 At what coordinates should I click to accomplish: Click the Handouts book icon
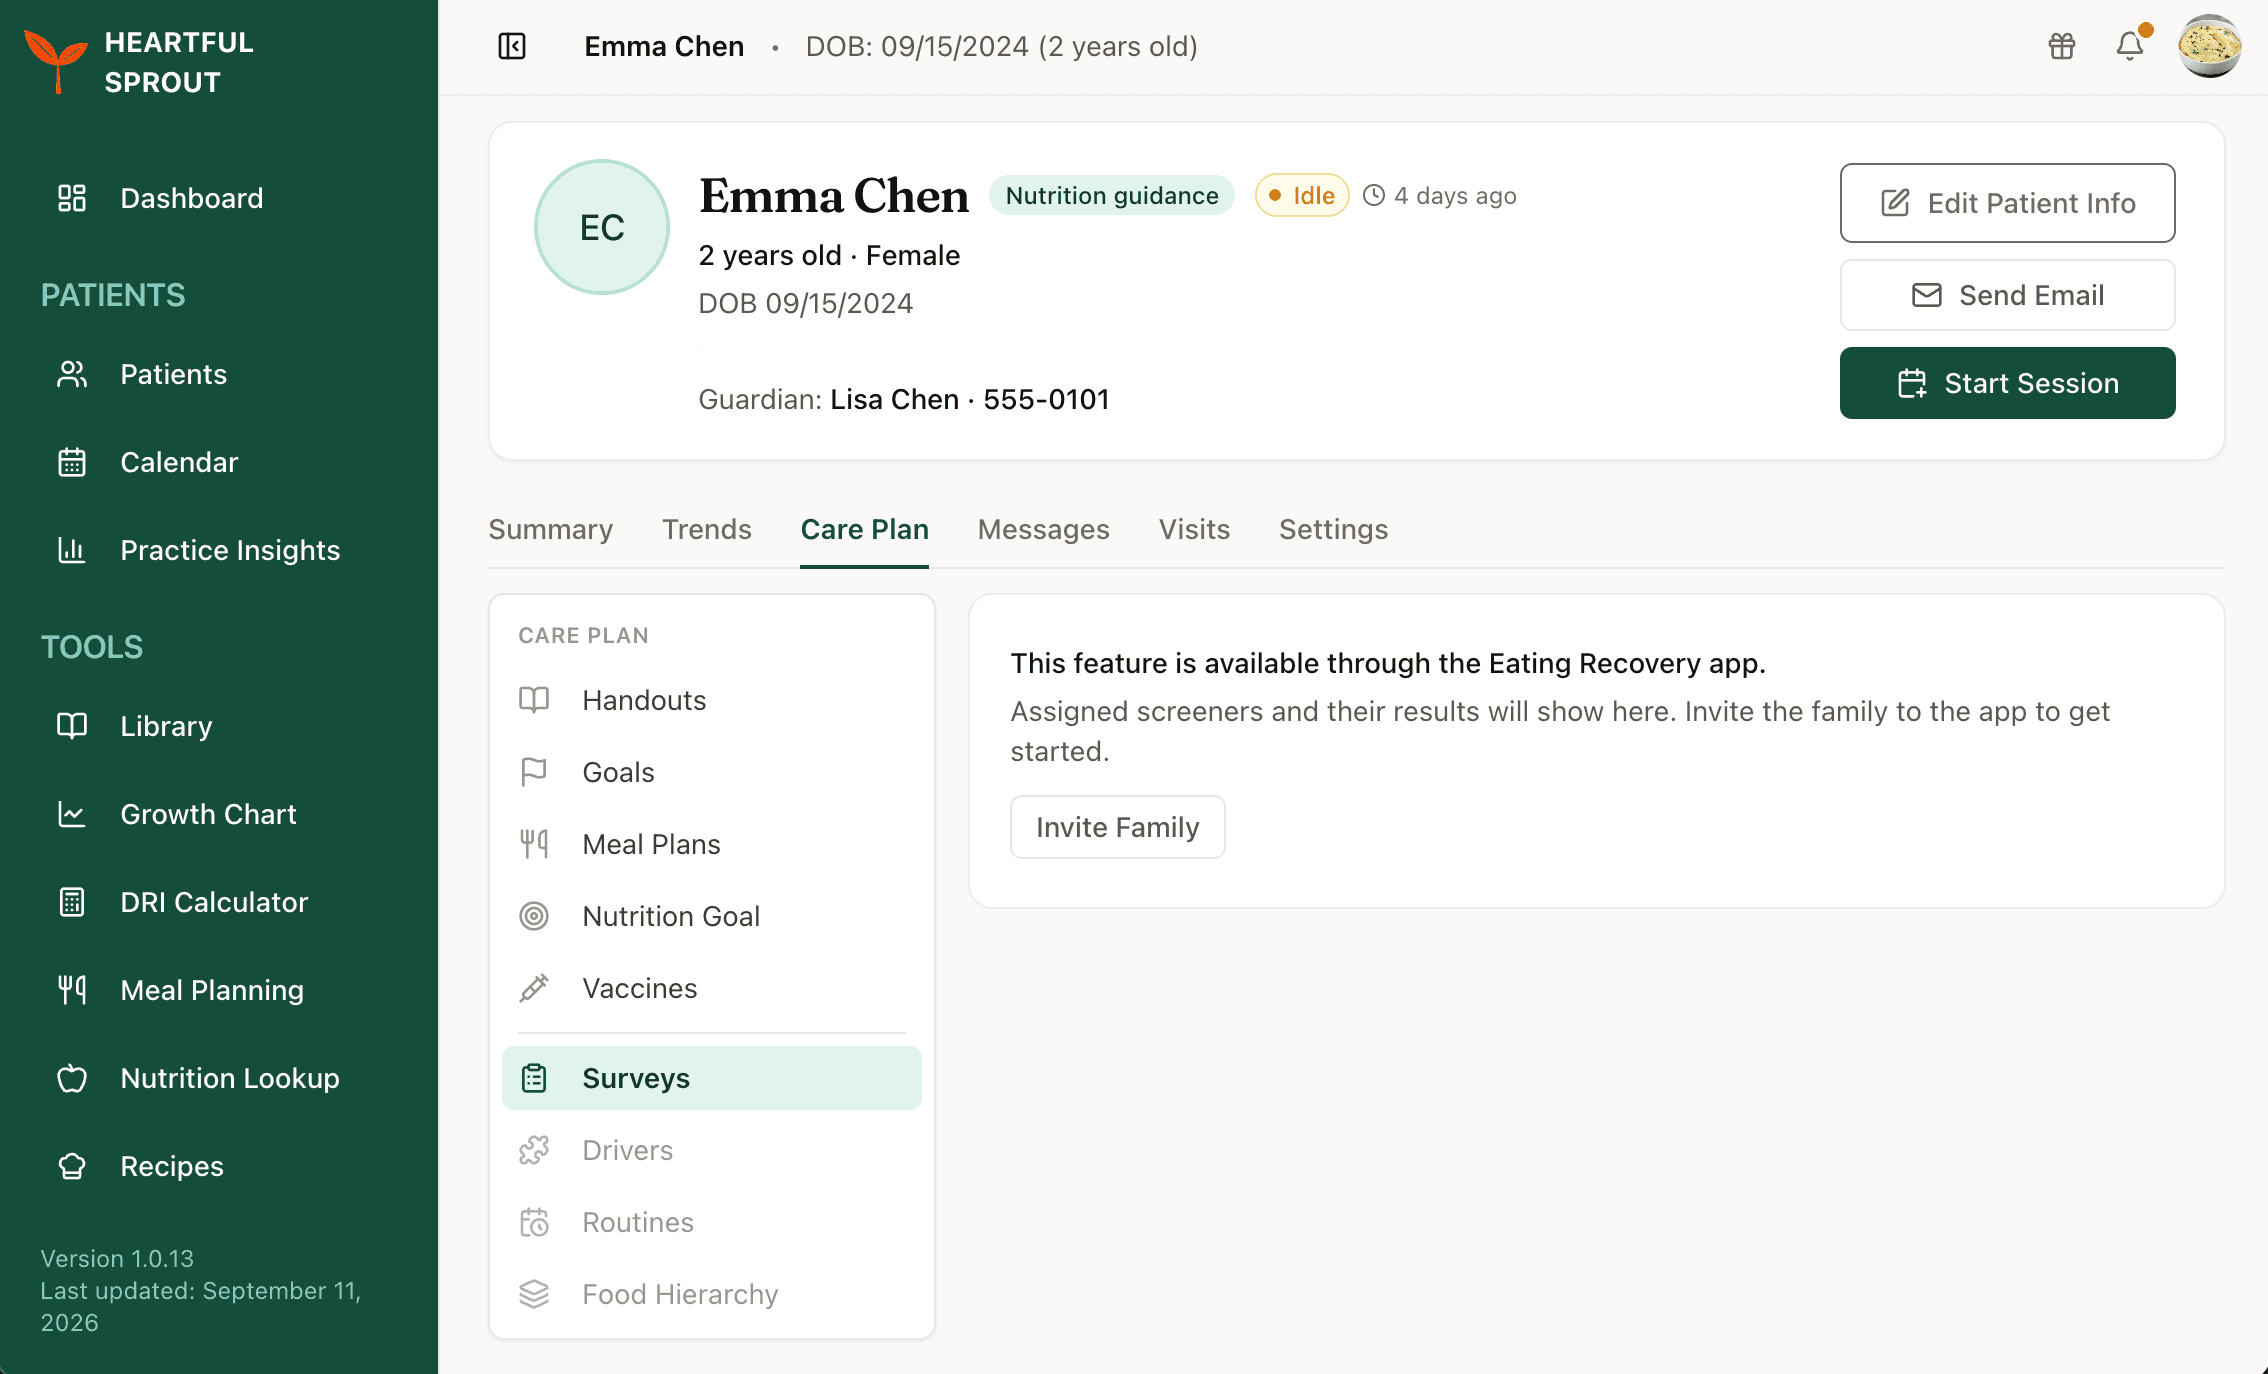pos(534,700)
